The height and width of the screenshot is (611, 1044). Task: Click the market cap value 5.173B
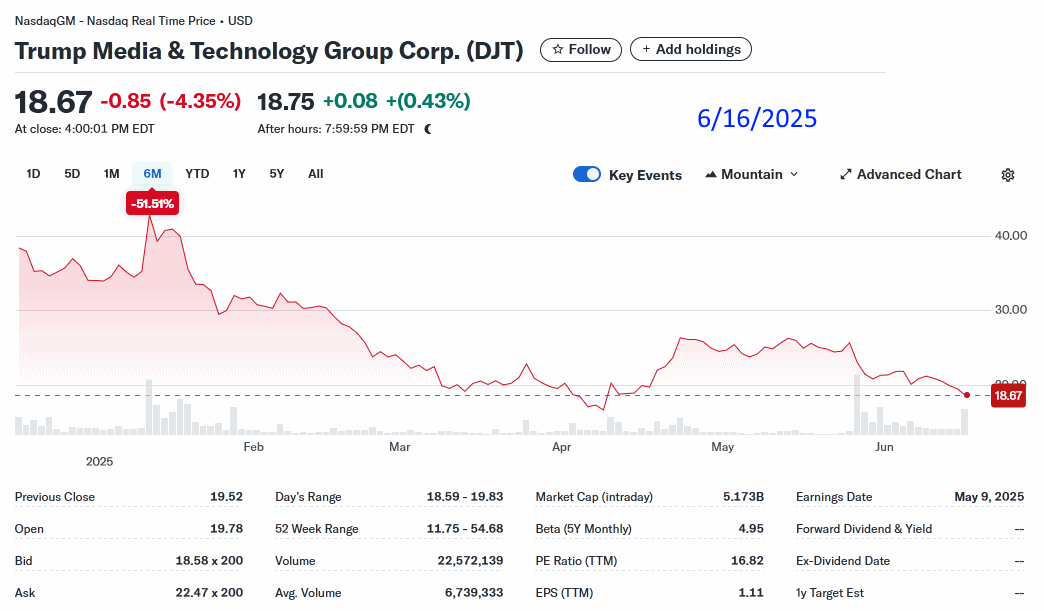pos(743,497)
